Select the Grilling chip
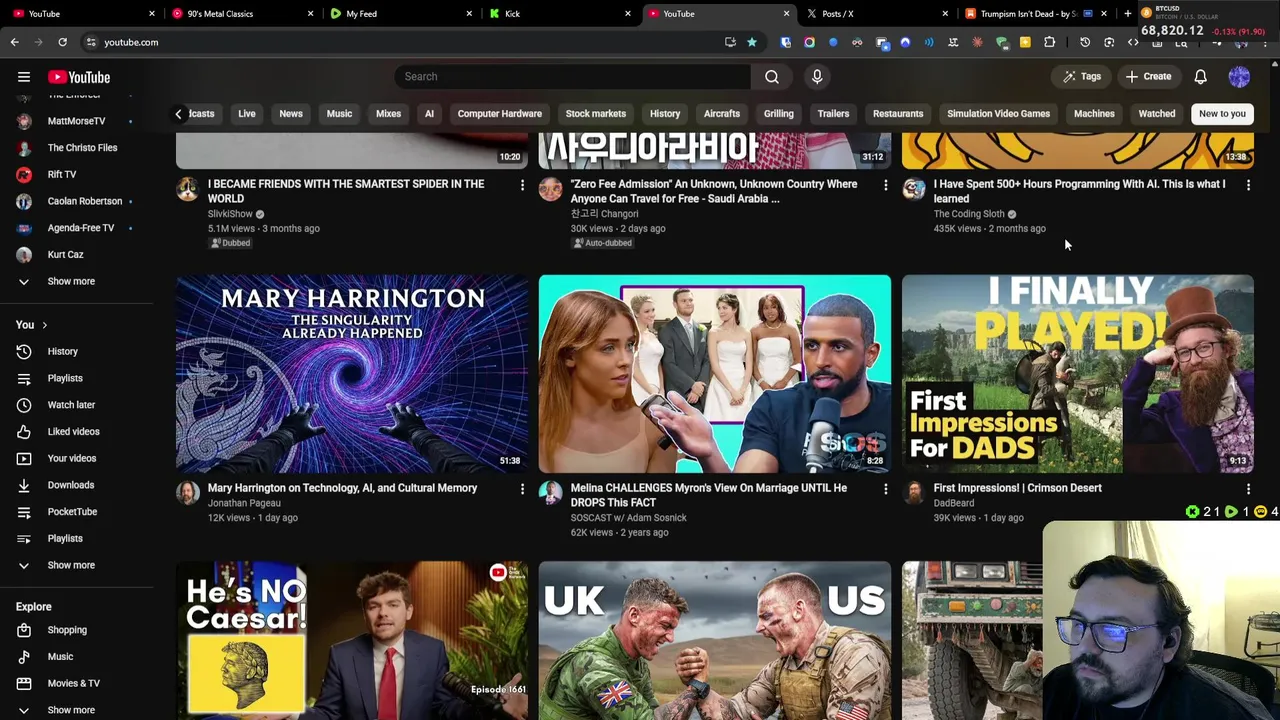This screenshot has height=720, width=1280. point(779,114)
